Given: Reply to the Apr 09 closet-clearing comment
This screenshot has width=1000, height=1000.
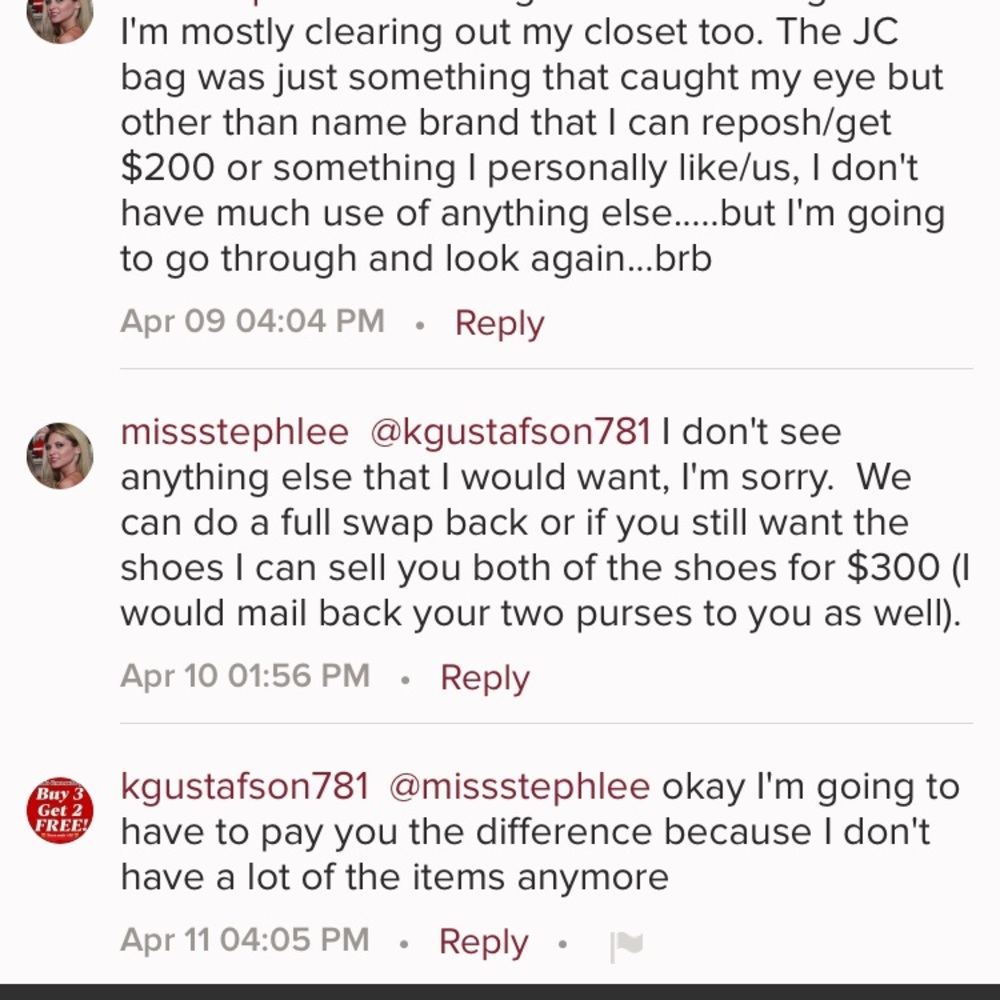Looking at the screenshot, I should [498, 322].
